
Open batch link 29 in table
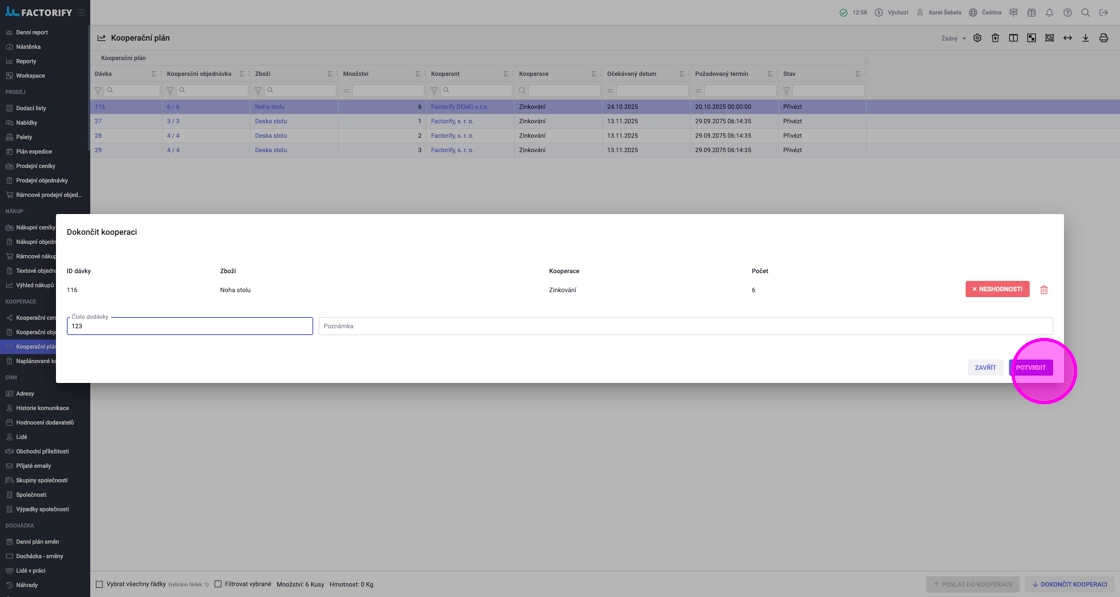click(x=98, y=150)
